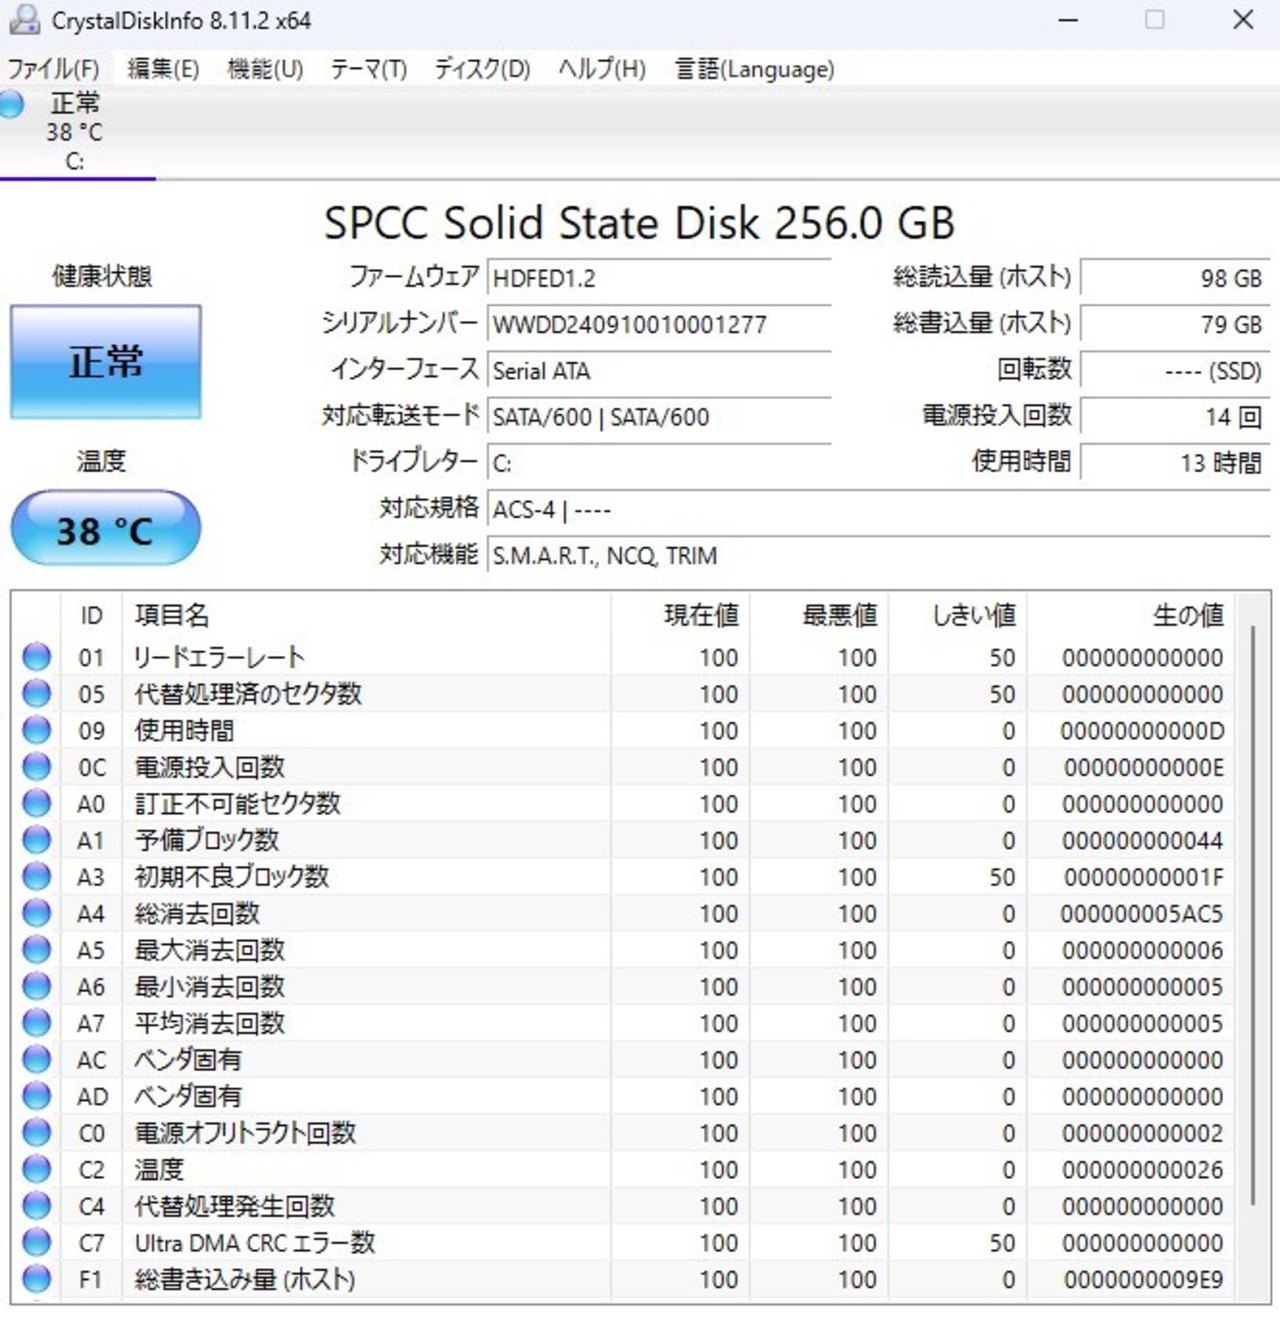The image size is (1280, 1317).
Task: Click status orb for row A3 初期不良ブロック数
Action: [x=36, y=876]
